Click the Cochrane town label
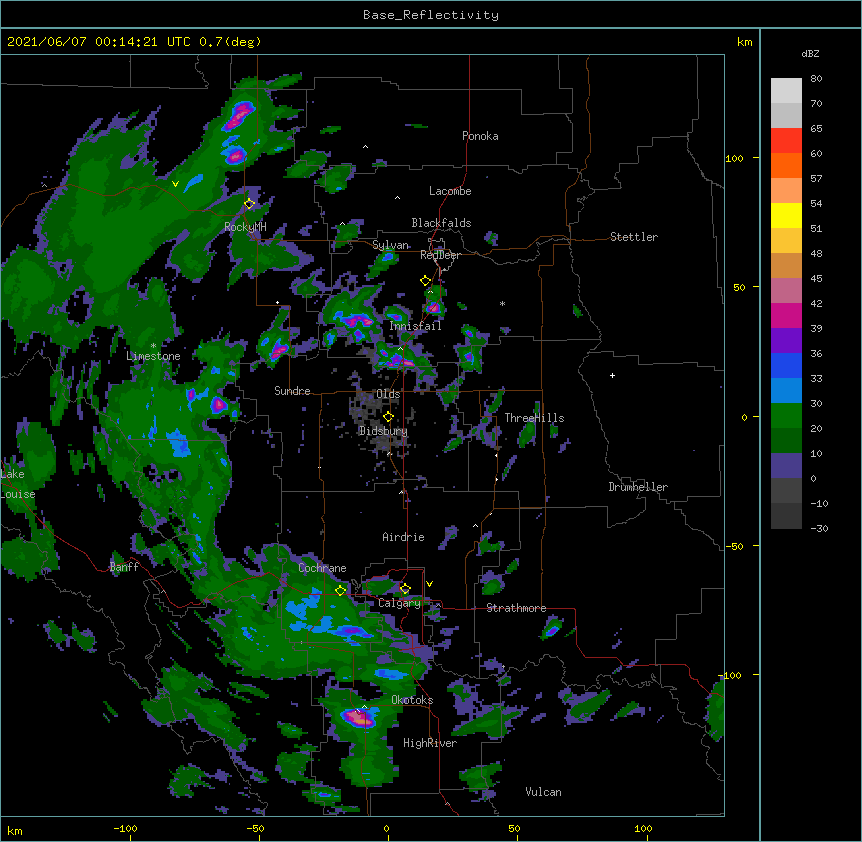The height and width of the screenshot is (842, 862). (x=322, y=568)
